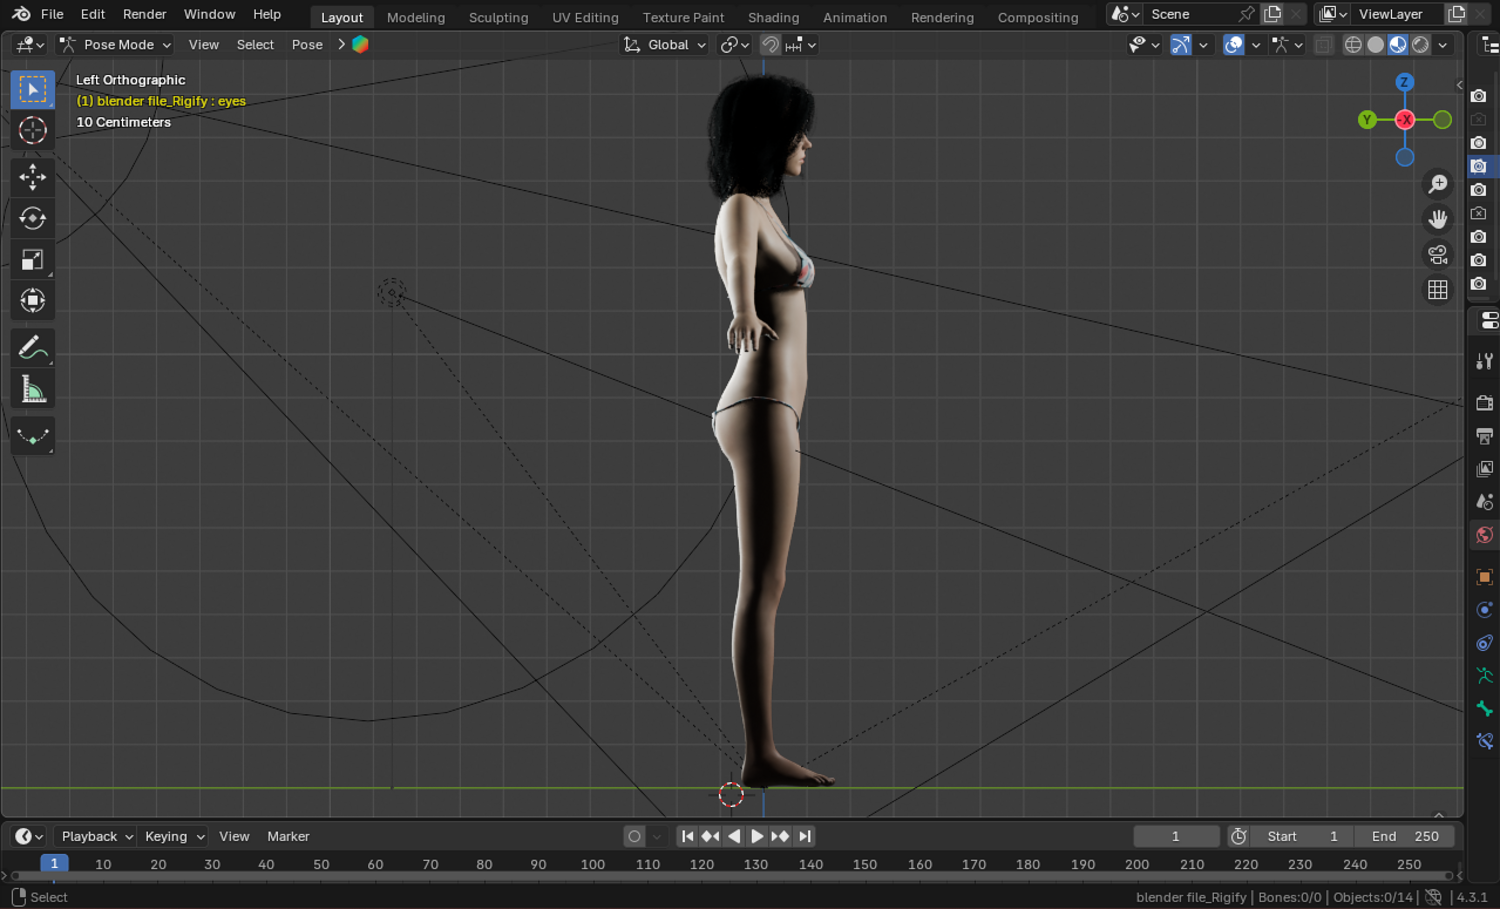This screenshot has width=1500, height=909.
Task: Select the Select Box tool
Action: pos(33,90)
